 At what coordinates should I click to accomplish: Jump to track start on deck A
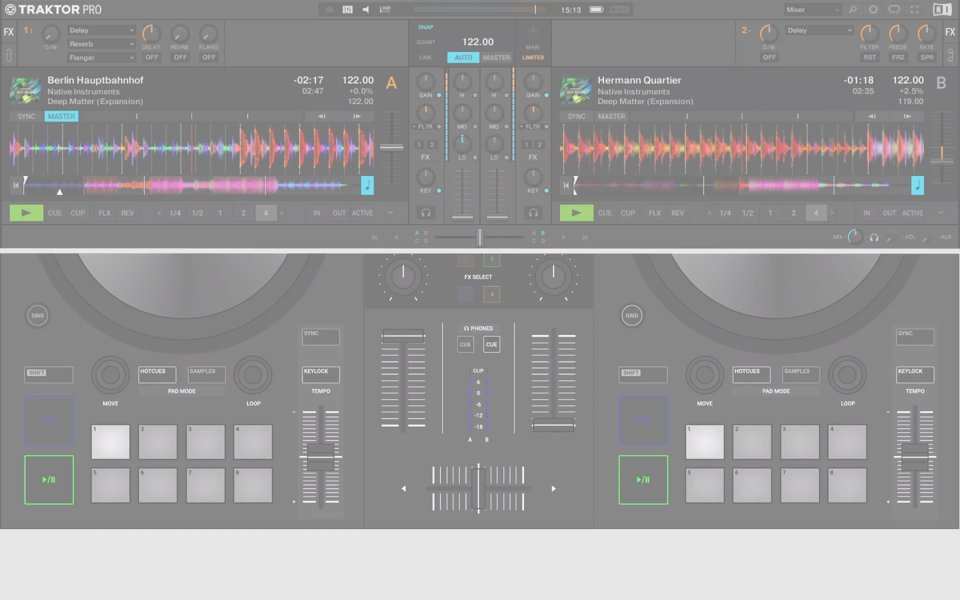coord(16,185)
